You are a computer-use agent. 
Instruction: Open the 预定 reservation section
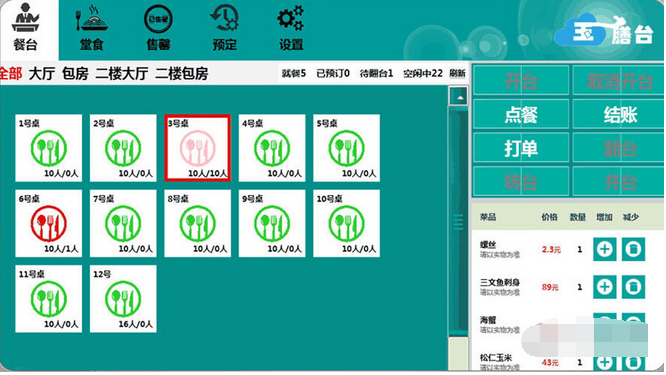pyautogui.click(x=224, y=29)
